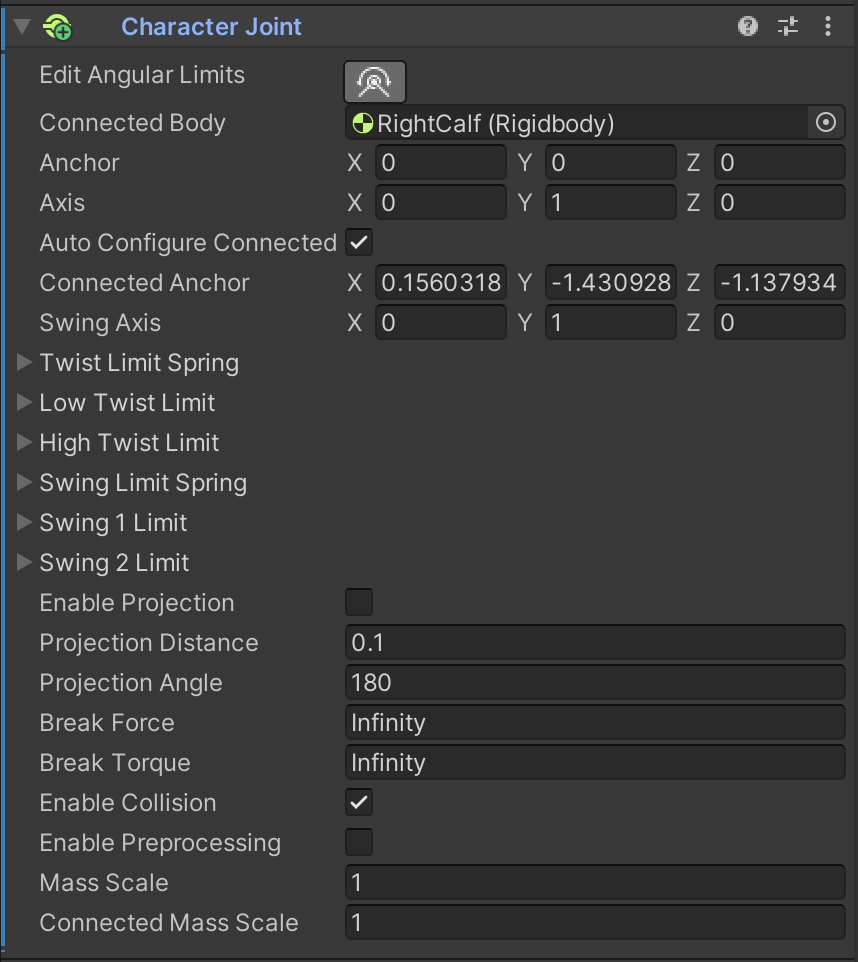Click the Edit Angular Limits button
The height and width of the screenshot is (962, 858).
point(375,82)
